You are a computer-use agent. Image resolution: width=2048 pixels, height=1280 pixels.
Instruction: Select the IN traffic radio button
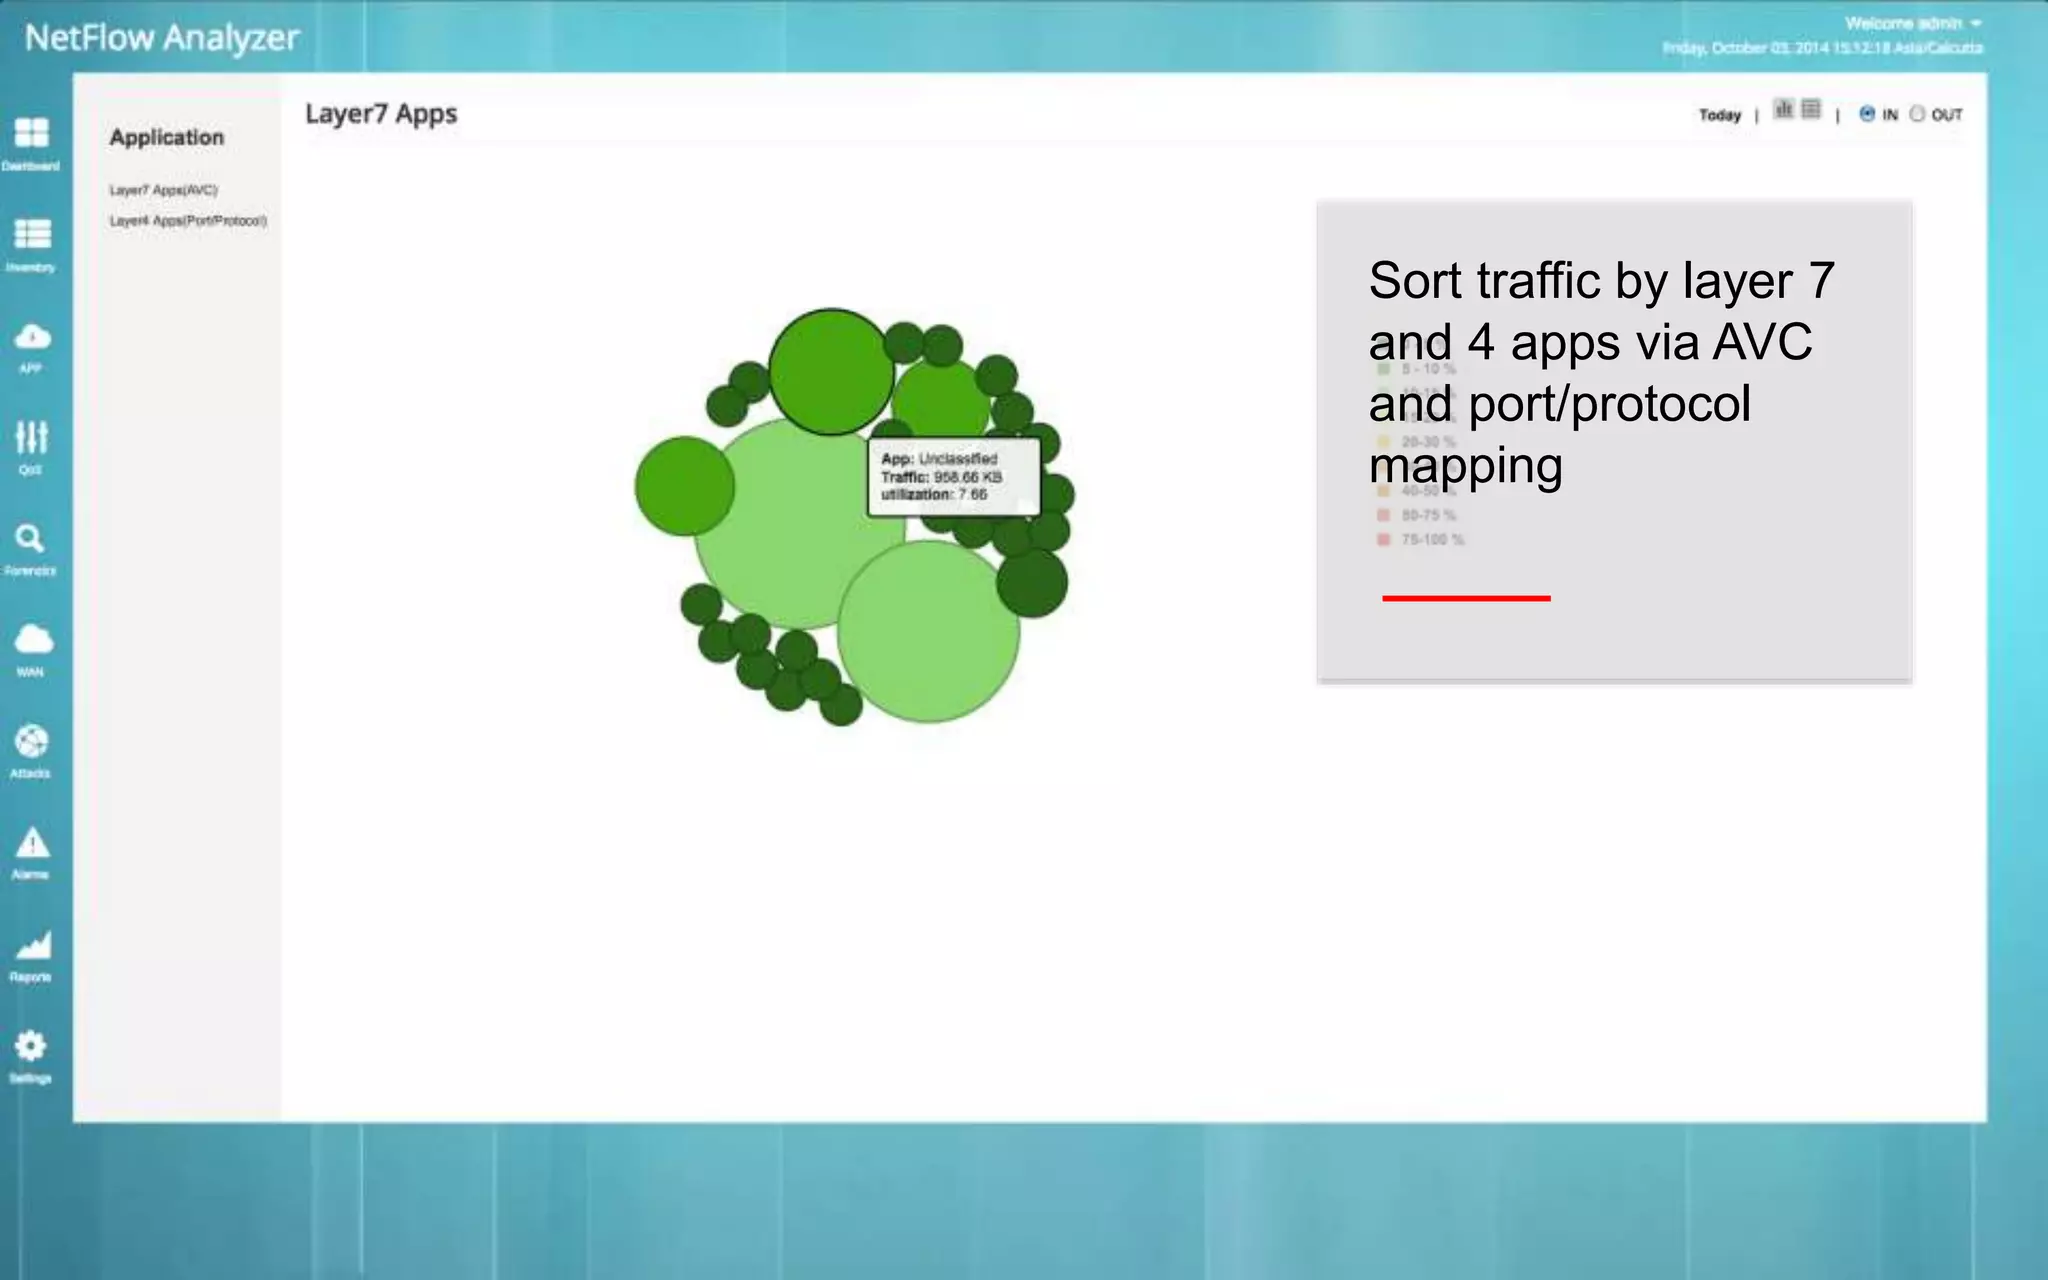tap(1867, 114)
